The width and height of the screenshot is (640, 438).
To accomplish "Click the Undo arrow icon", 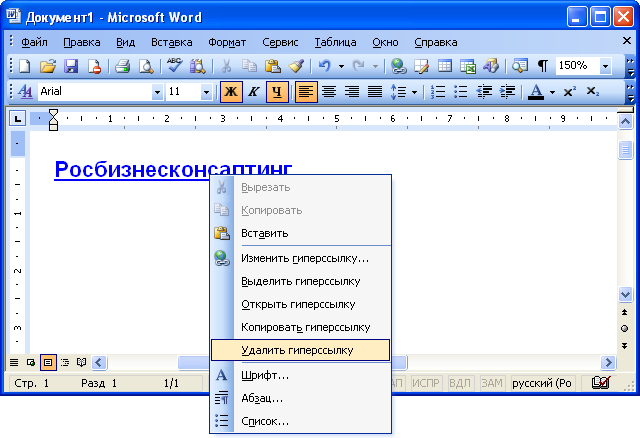I will point(325,66).
